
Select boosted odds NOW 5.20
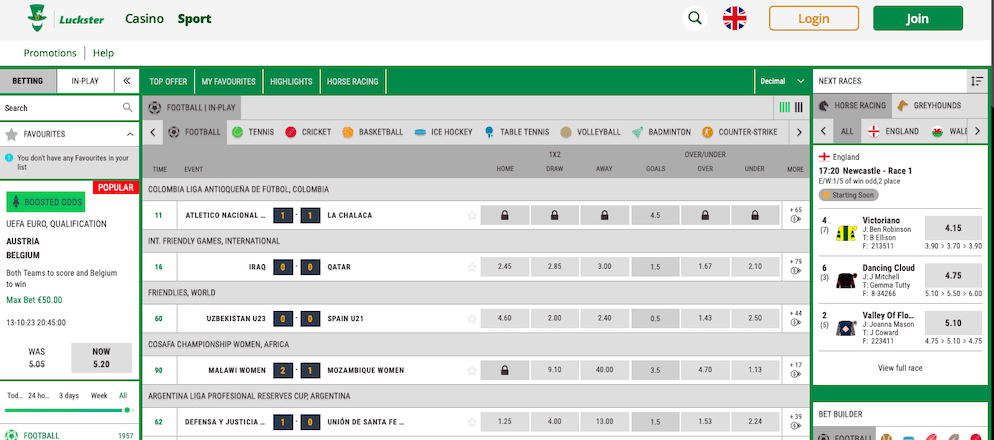click(101, 358)
